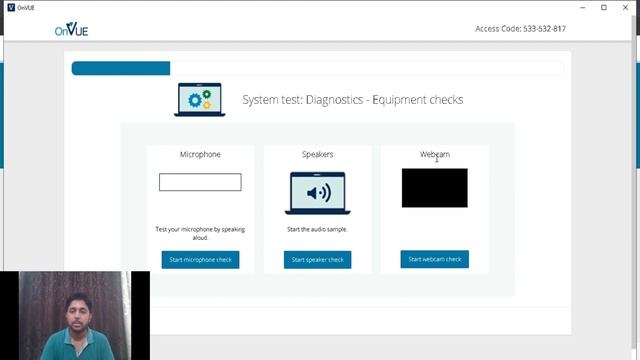The image size is (640, 360).
Task: Click the 'System test: Diagnostics - Equipment checks' heading
Action: click(353, 100)
